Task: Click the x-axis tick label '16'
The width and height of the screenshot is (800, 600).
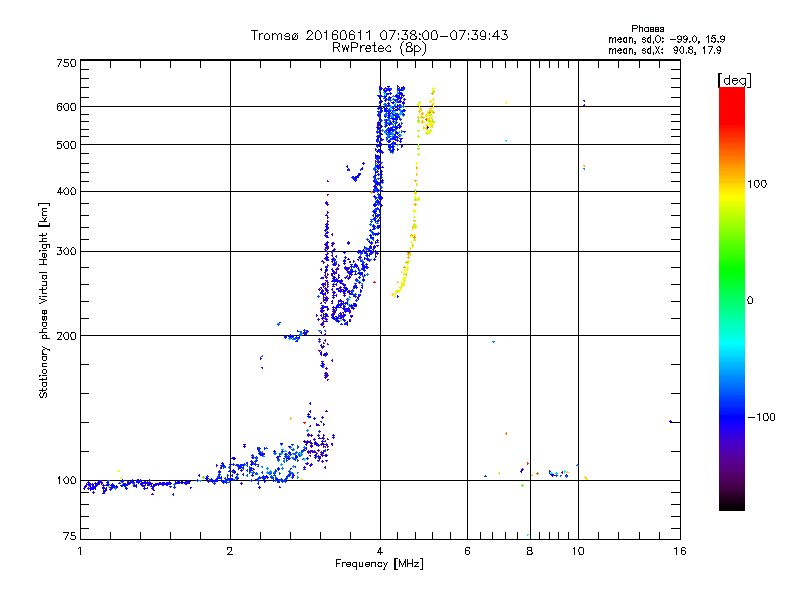Action: click(680, 551)
